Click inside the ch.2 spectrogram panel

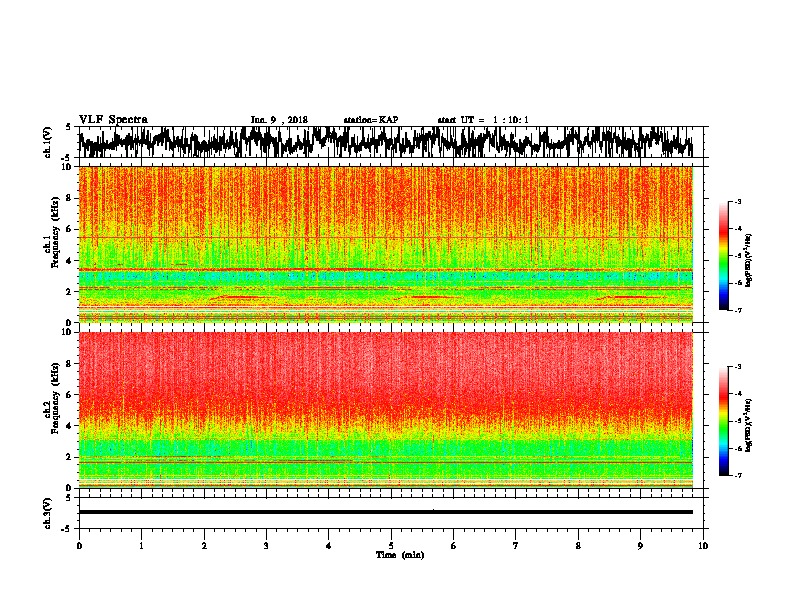386,410
